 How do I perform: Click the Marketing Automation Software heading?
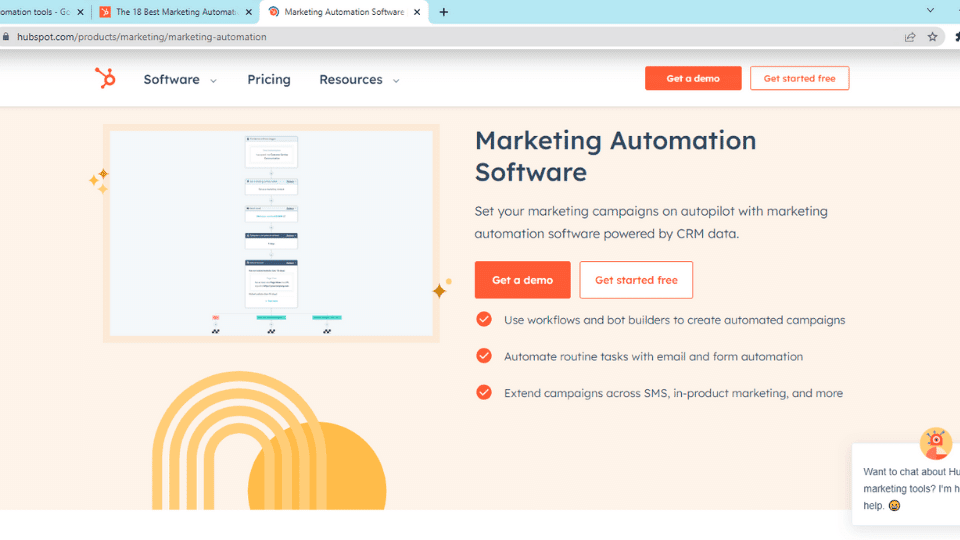coord(615,156)
